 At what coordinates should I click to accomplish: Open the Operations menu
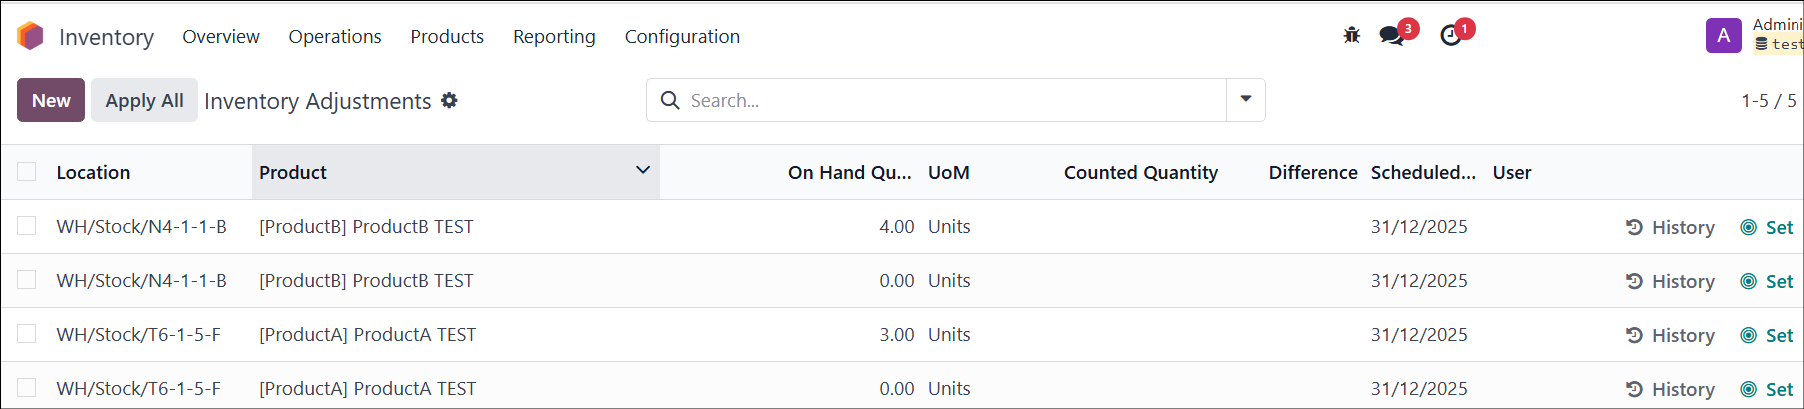tap(335, 36)
